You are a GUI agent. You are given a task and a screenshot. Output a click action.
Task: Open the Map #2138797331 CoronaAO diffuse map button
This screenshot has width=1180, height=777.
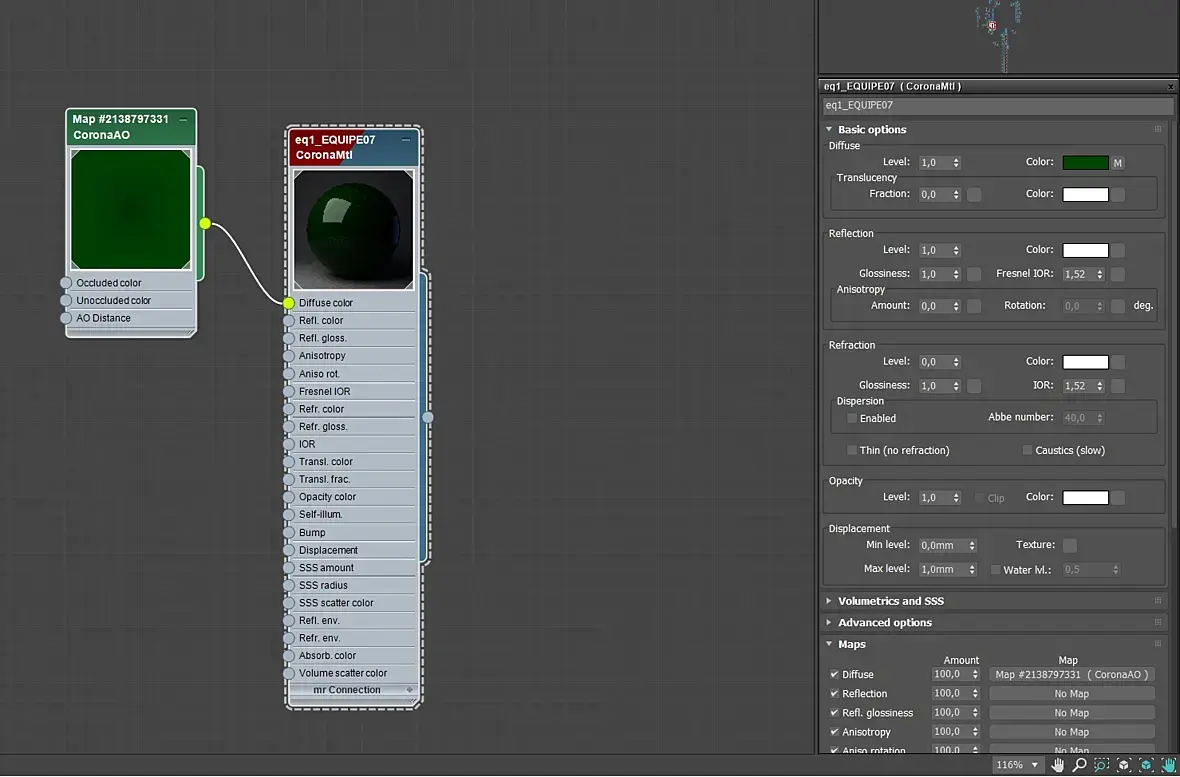point(1072,675)
